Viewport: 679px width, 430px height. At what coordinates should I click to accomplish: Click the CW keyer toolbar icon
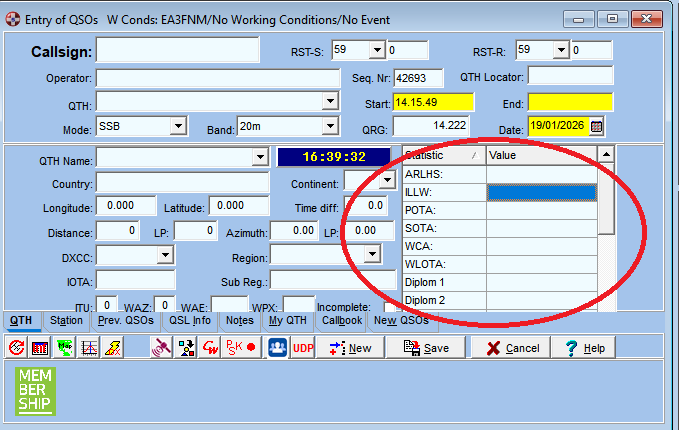click(211, 348)
